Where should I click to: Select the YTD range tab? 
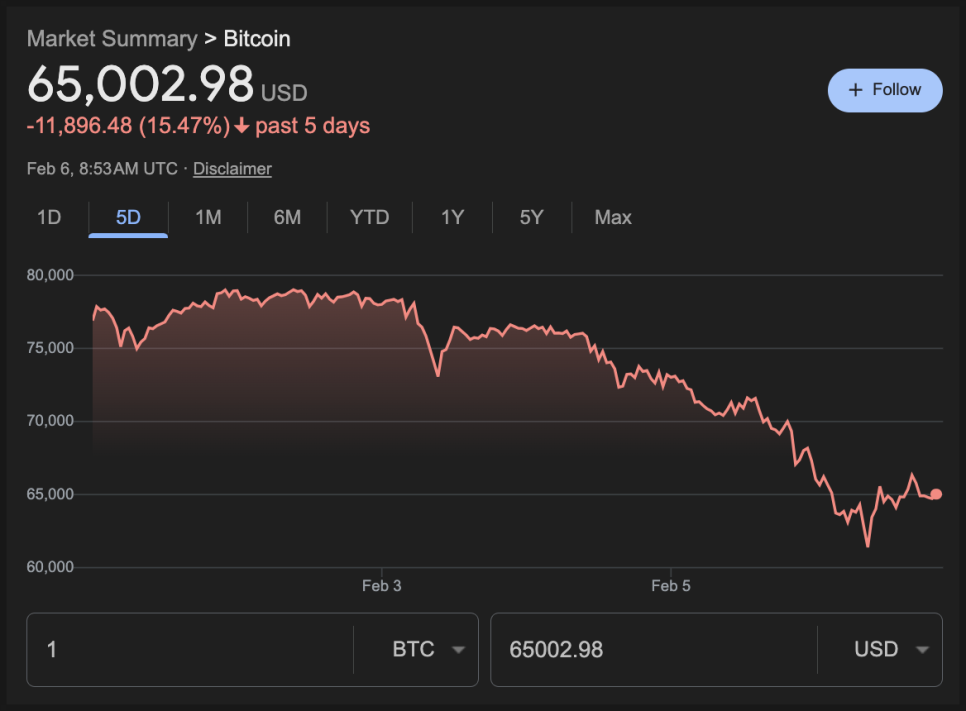369,217
